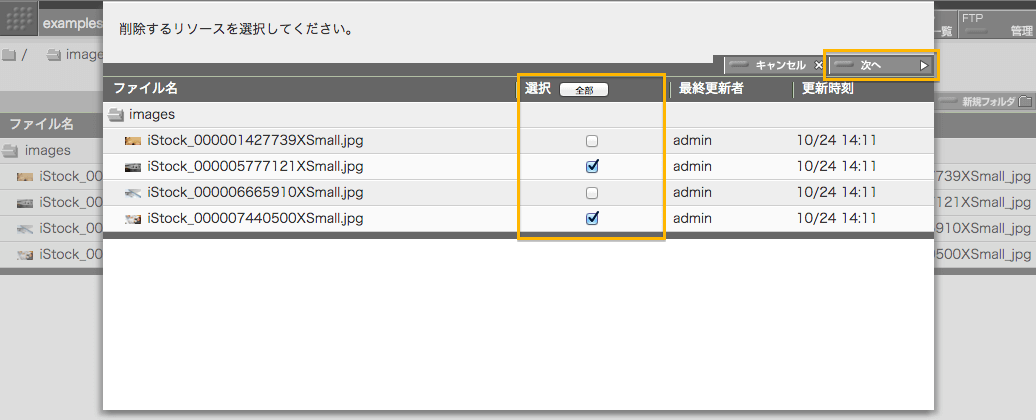Image resolution: width=1036 pixels, height=420 pixels.
Task: Click the images folder icon in the dialog
Action: click(x=116, y=115)
